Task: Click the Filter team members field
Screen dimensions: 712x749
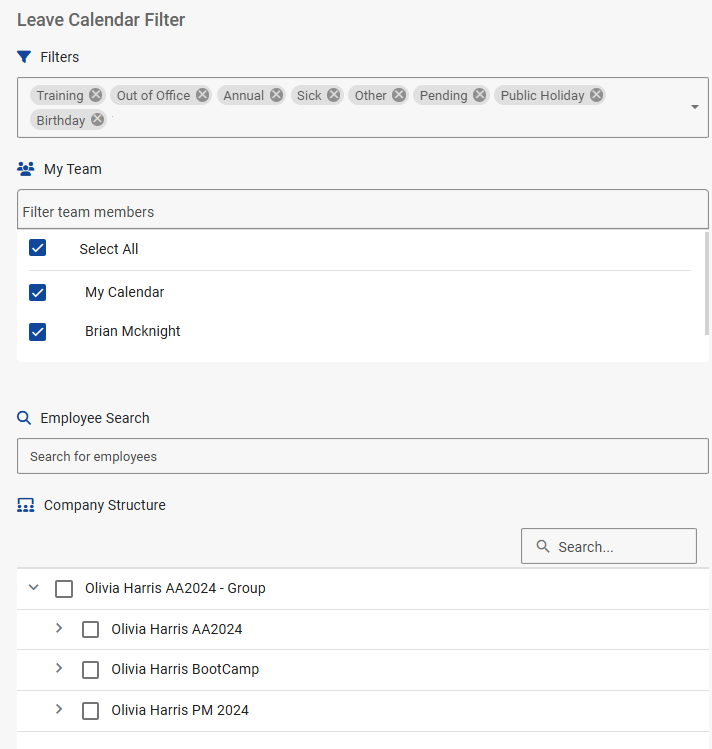Action: tap(362, 211)
